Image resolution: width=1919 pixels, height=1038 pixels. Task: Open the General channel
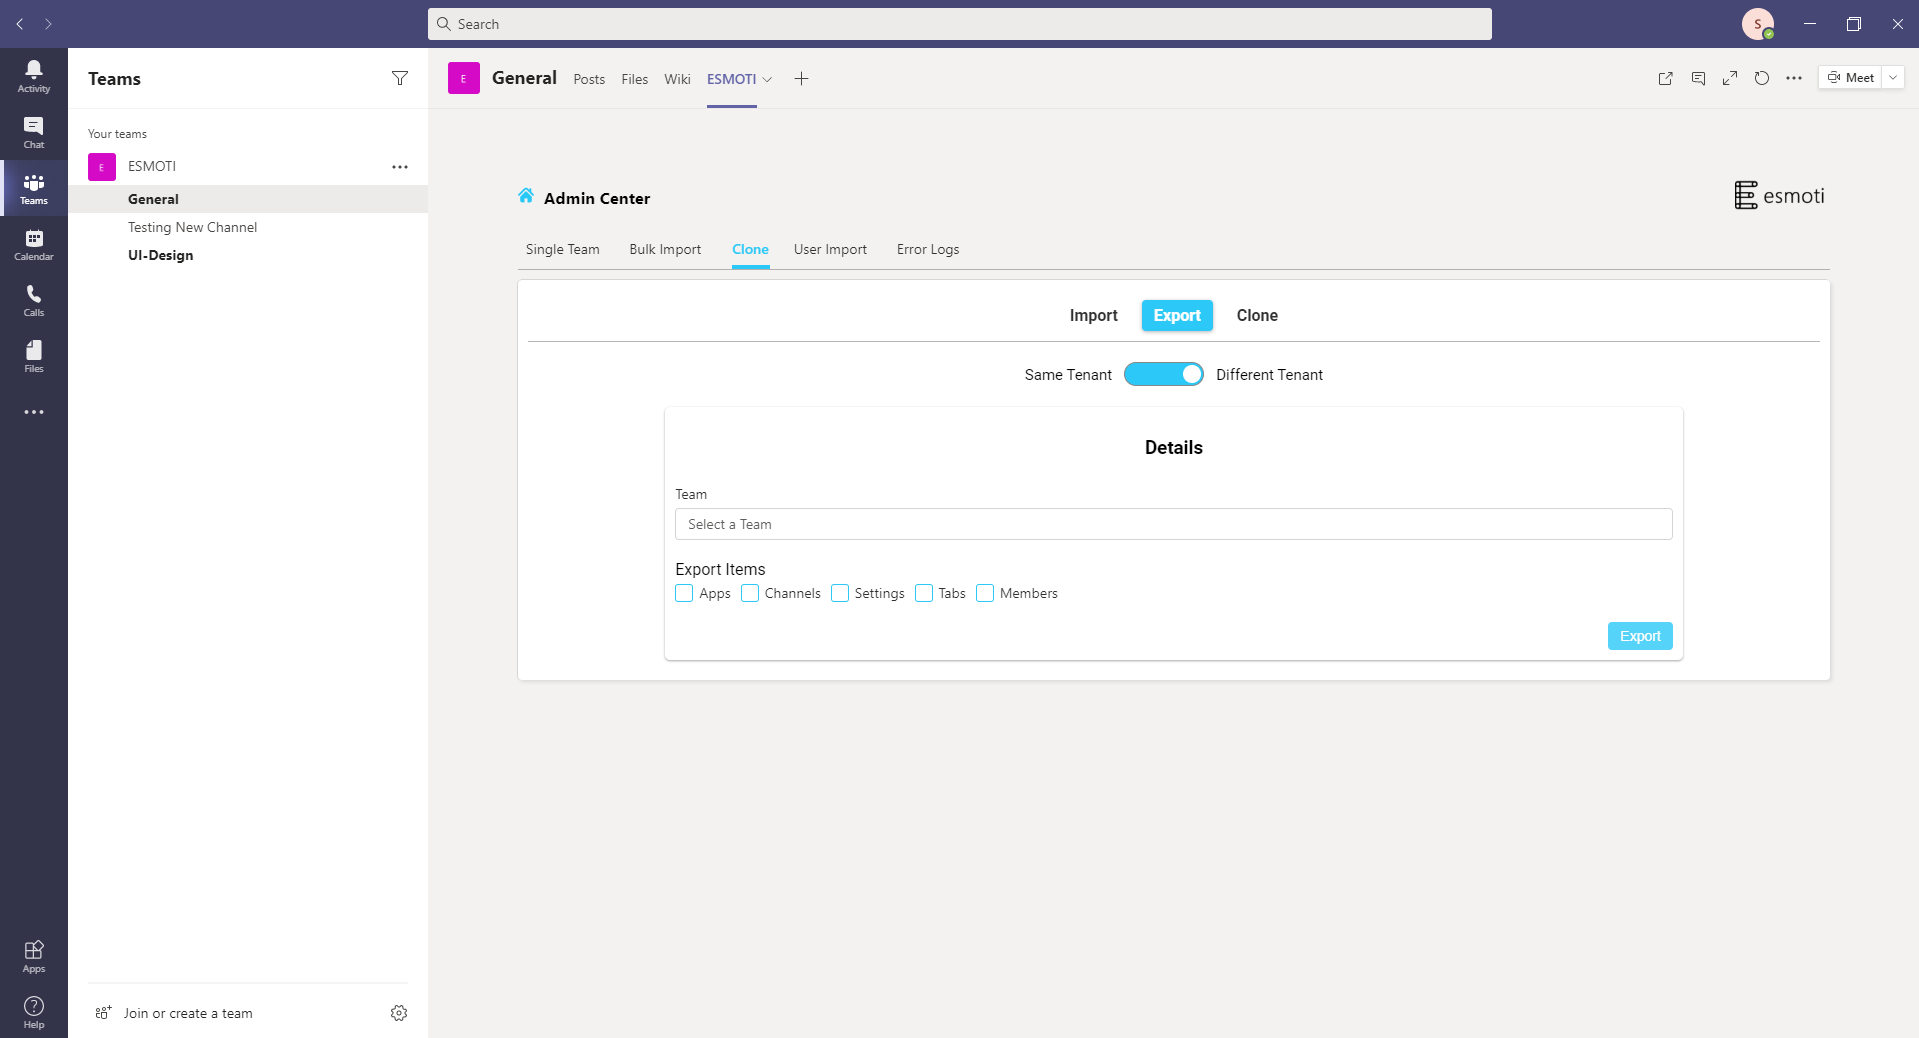click(x=248, y=199)
